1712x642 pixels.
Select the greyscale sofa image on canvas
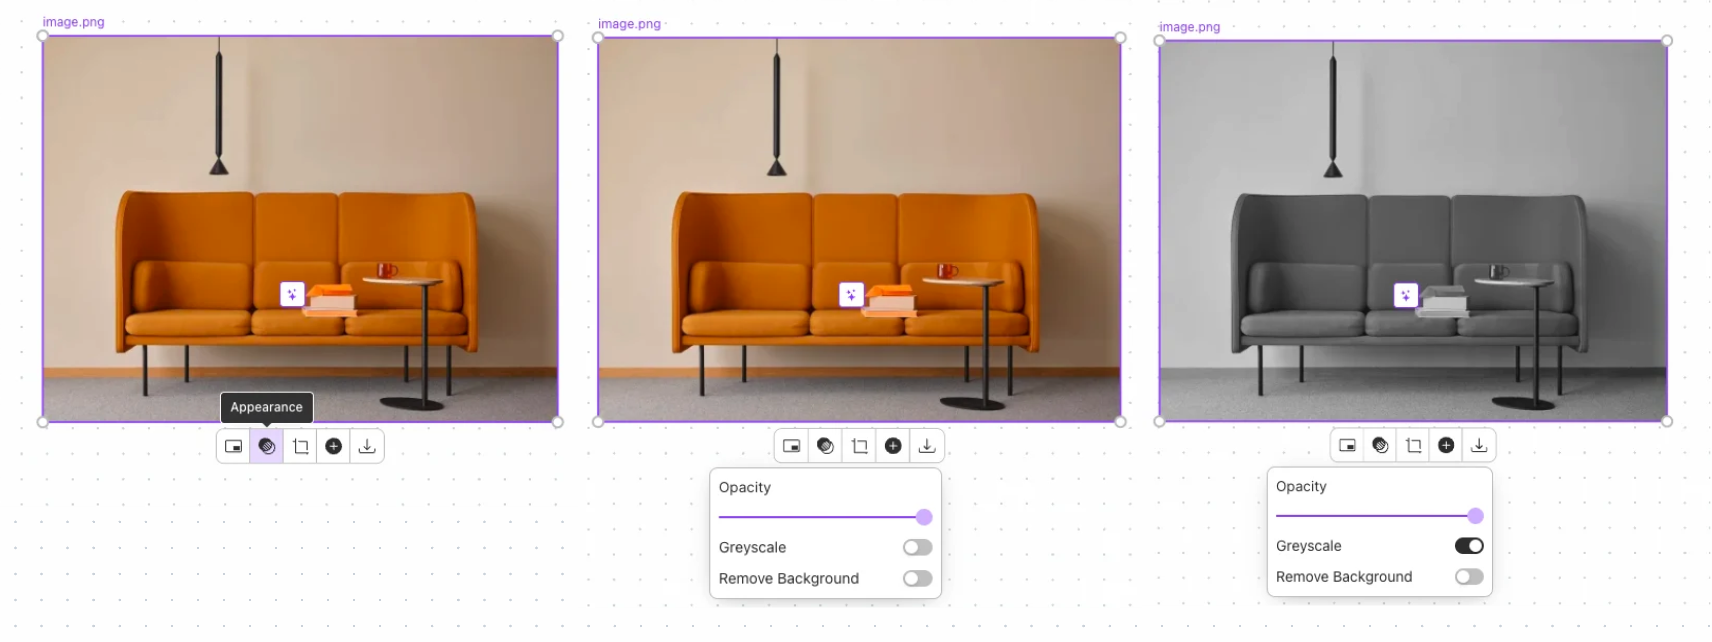(x=1413, y=231)
